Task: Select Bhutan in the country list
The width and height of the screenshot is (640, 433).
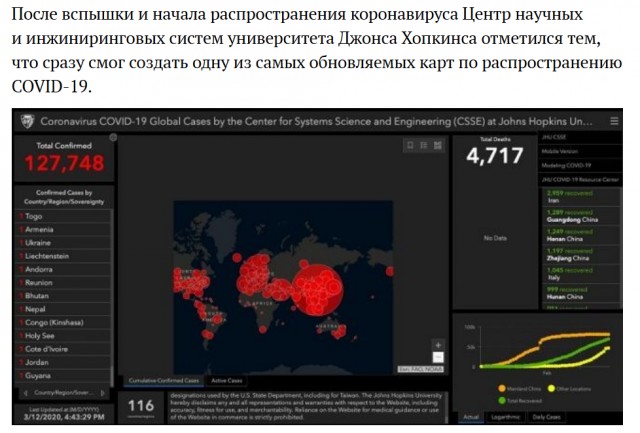Action: (x=63, y=296)
